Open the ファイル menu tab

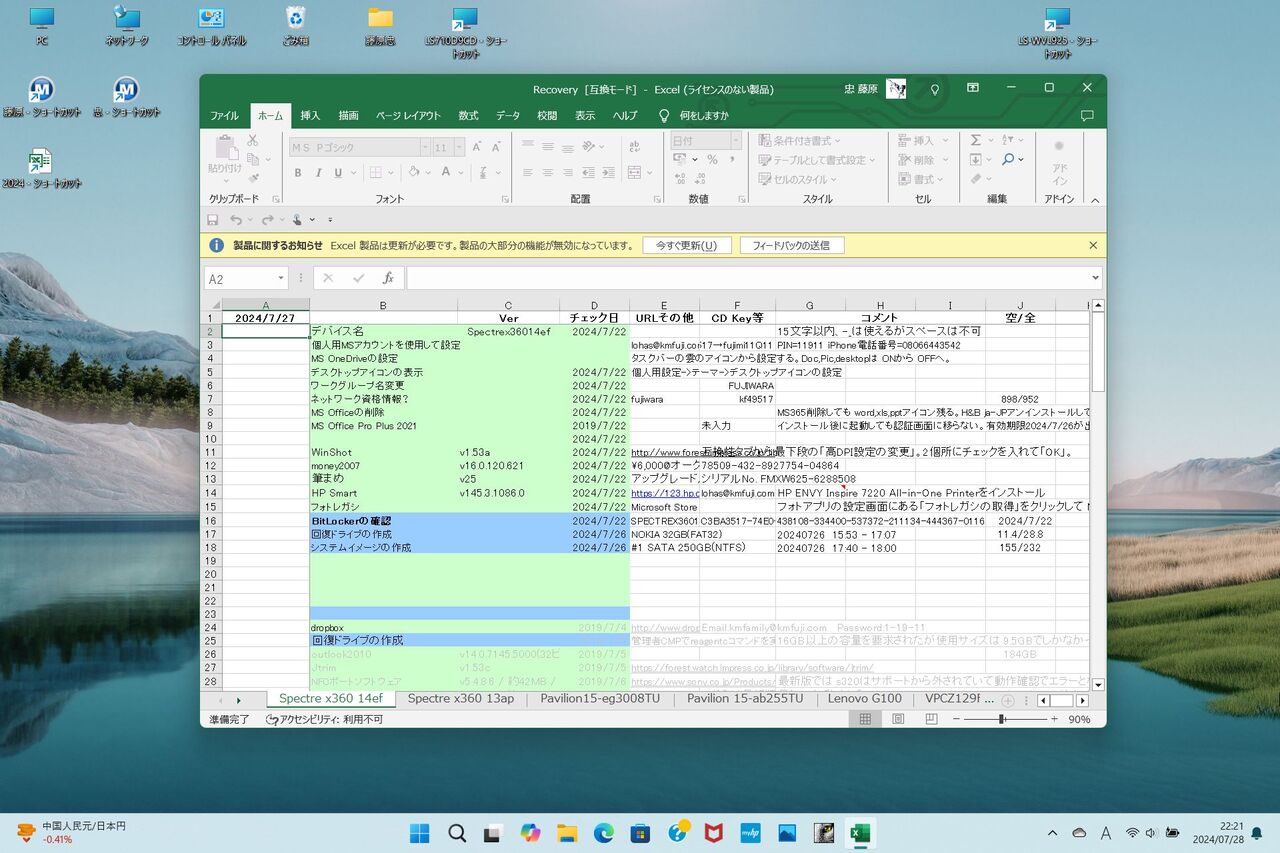225,116
